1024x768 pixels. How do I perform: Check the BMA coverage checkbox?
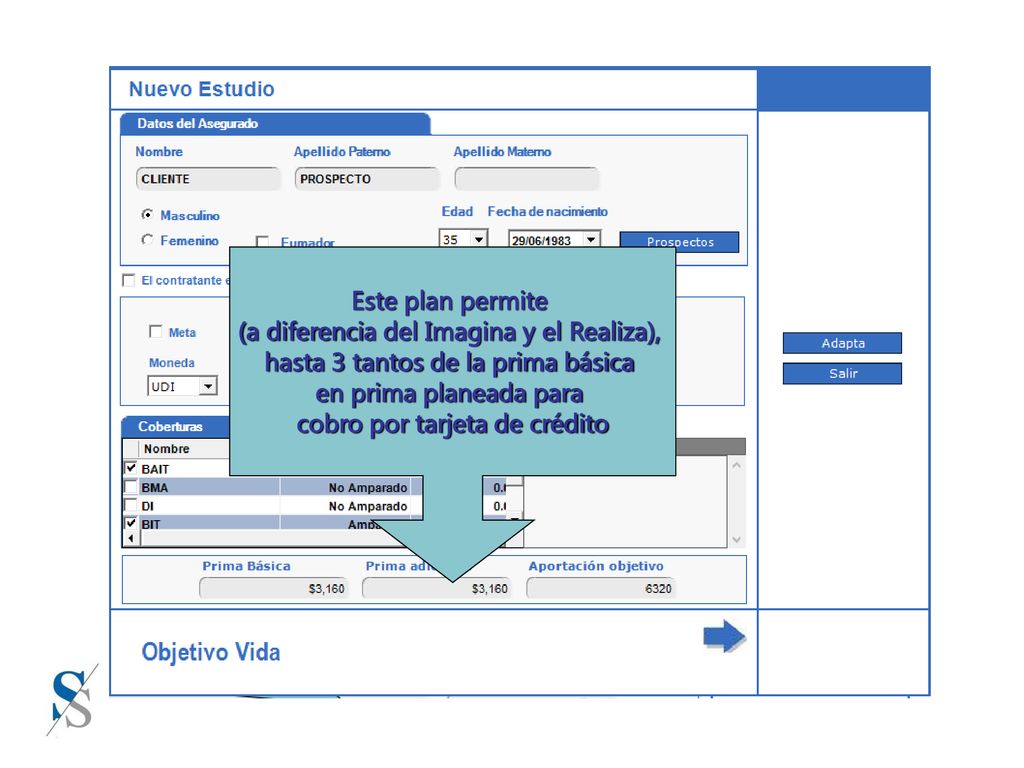131,487
